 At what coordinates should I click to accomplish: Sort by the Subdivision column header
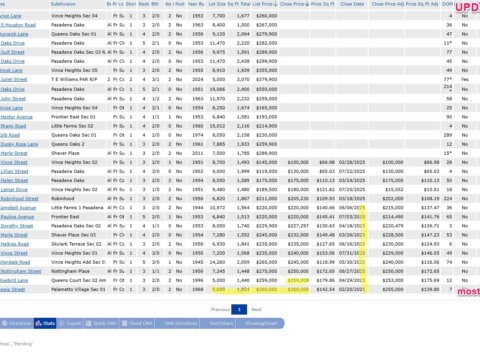(x=63, y=4)
